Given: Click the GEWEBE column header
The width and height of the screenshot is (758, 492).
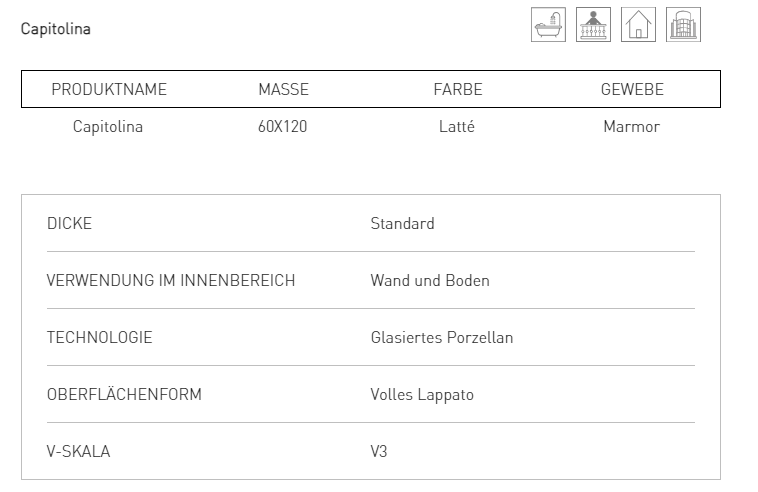Looking at the screenshot, I should click(632, 90).
